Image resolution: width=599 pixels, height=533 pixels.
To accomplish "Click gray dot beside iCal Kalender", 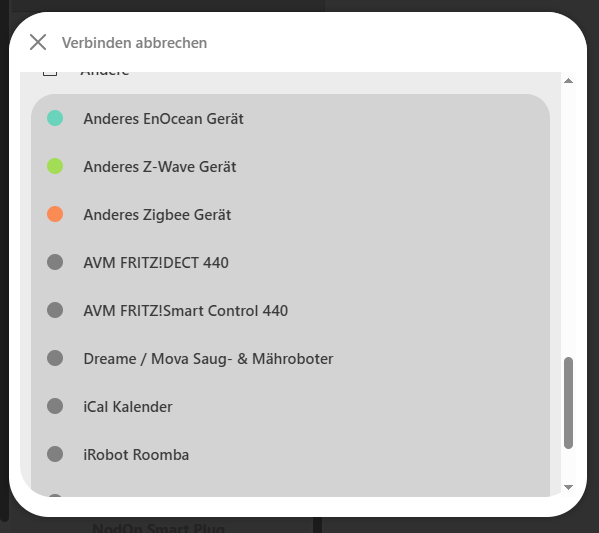I will pos(55,406).
